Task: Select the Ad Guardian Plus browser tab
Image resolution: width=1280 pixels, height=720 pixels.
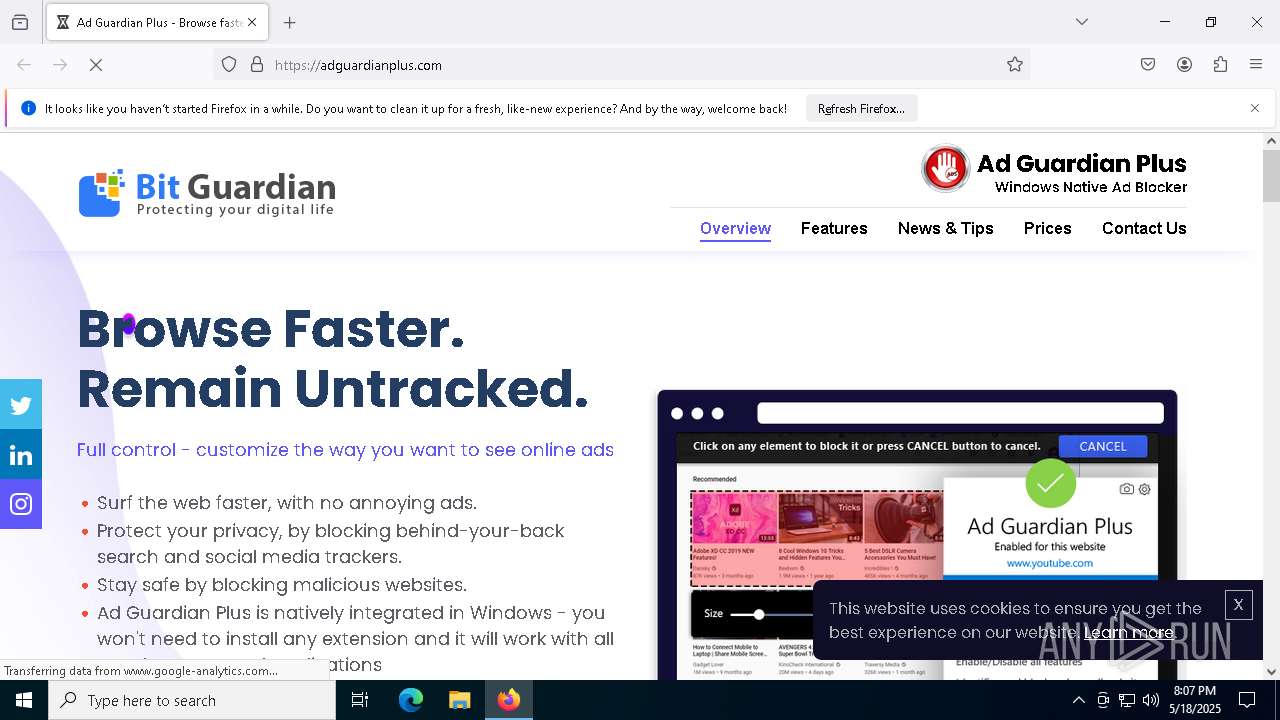Action: [157, 22]
